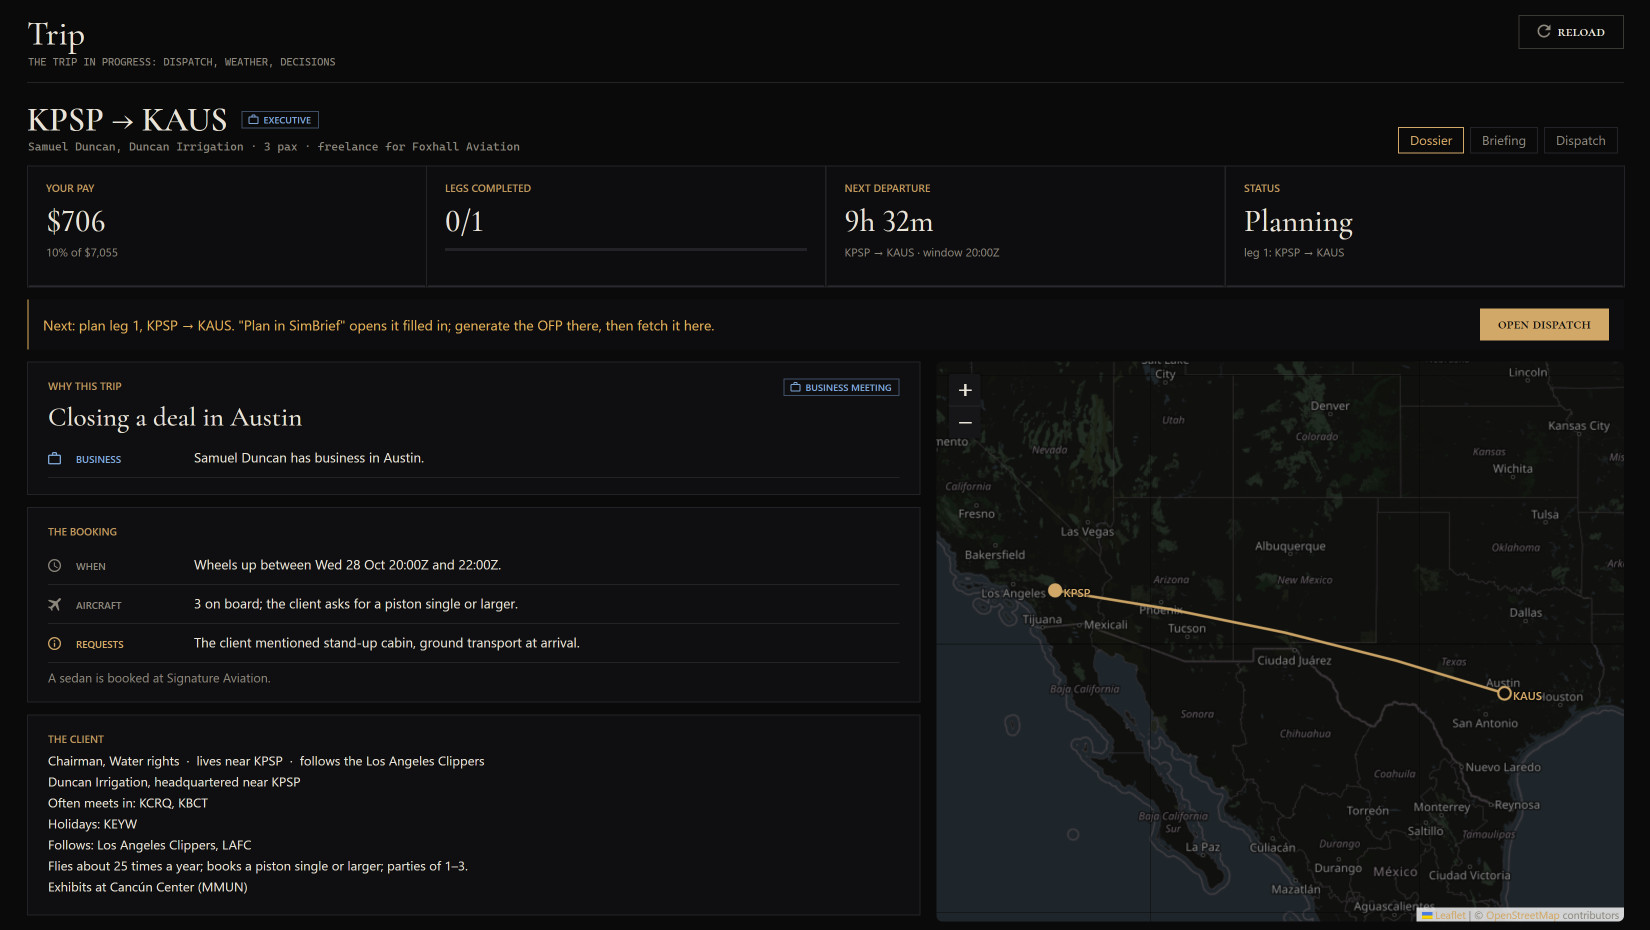The width and height of the screenshot is (1650, 930).
Task: Click the Wheels up time window text
Action: click(347, 565)
